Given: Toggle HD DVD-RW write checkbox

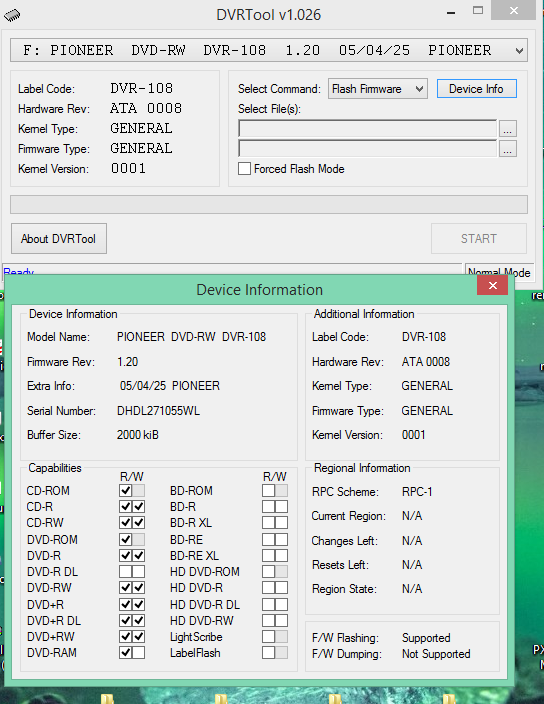Looking at the screenshot, I should pyautogui.click(x=281, y=620).
